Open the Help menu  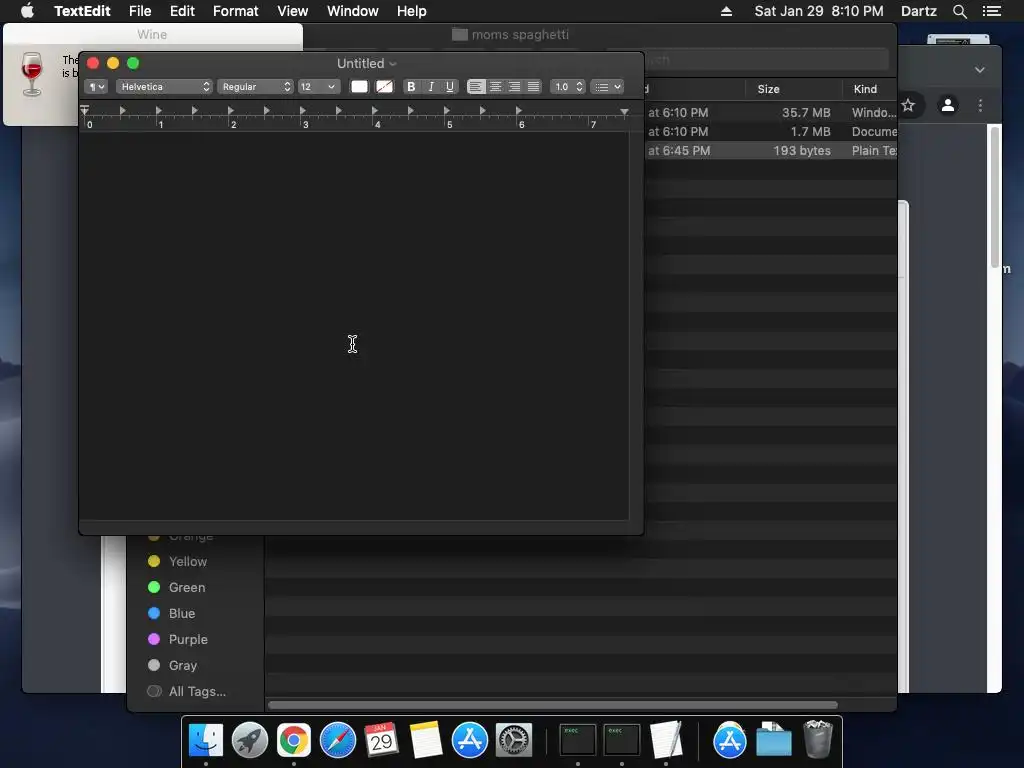[411, 11]
